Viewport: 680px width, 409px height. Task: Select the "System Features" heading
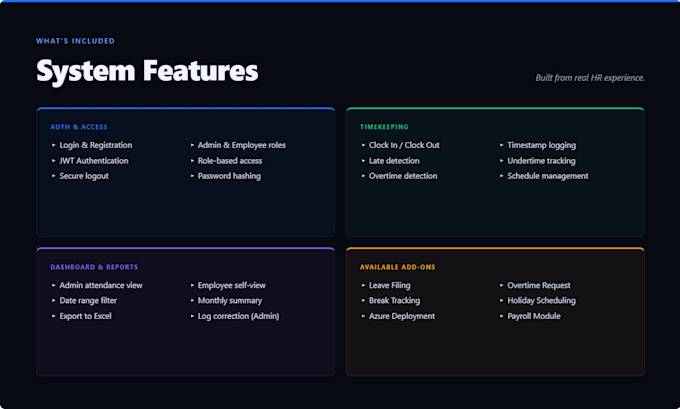pyautogui.click(x=147, y=71)
